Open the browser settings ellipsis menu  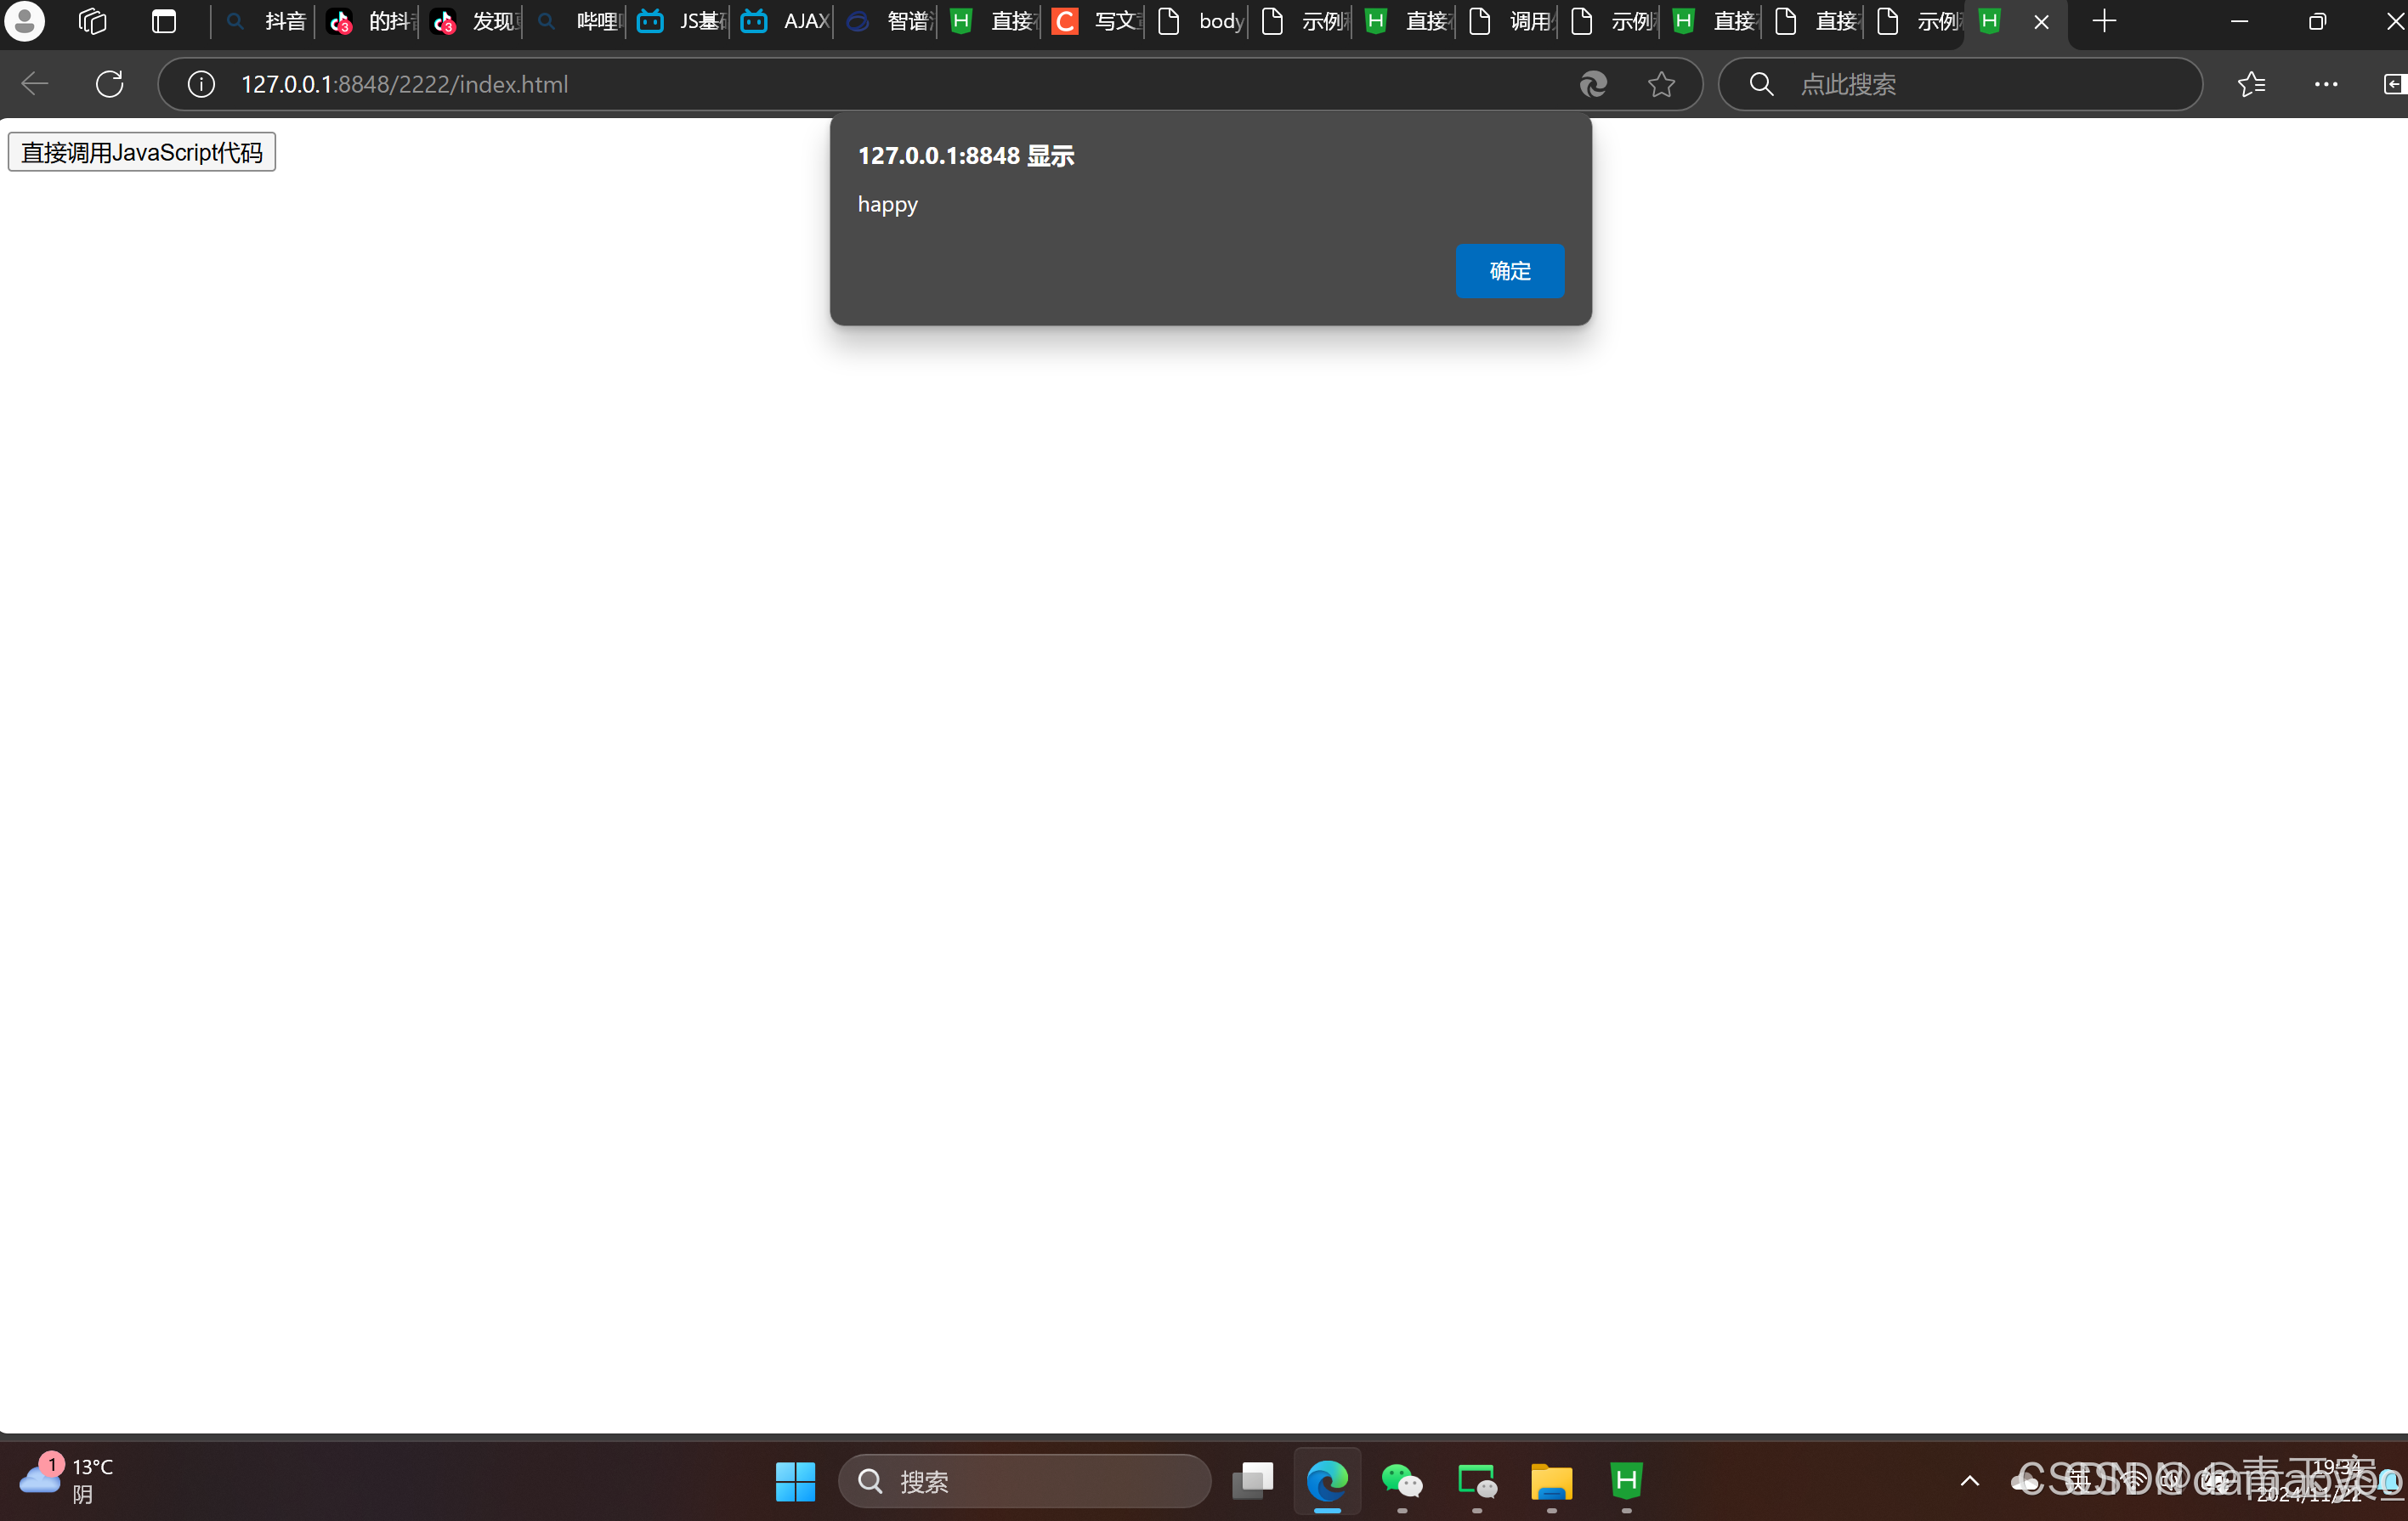click(x=2325, y=84)
